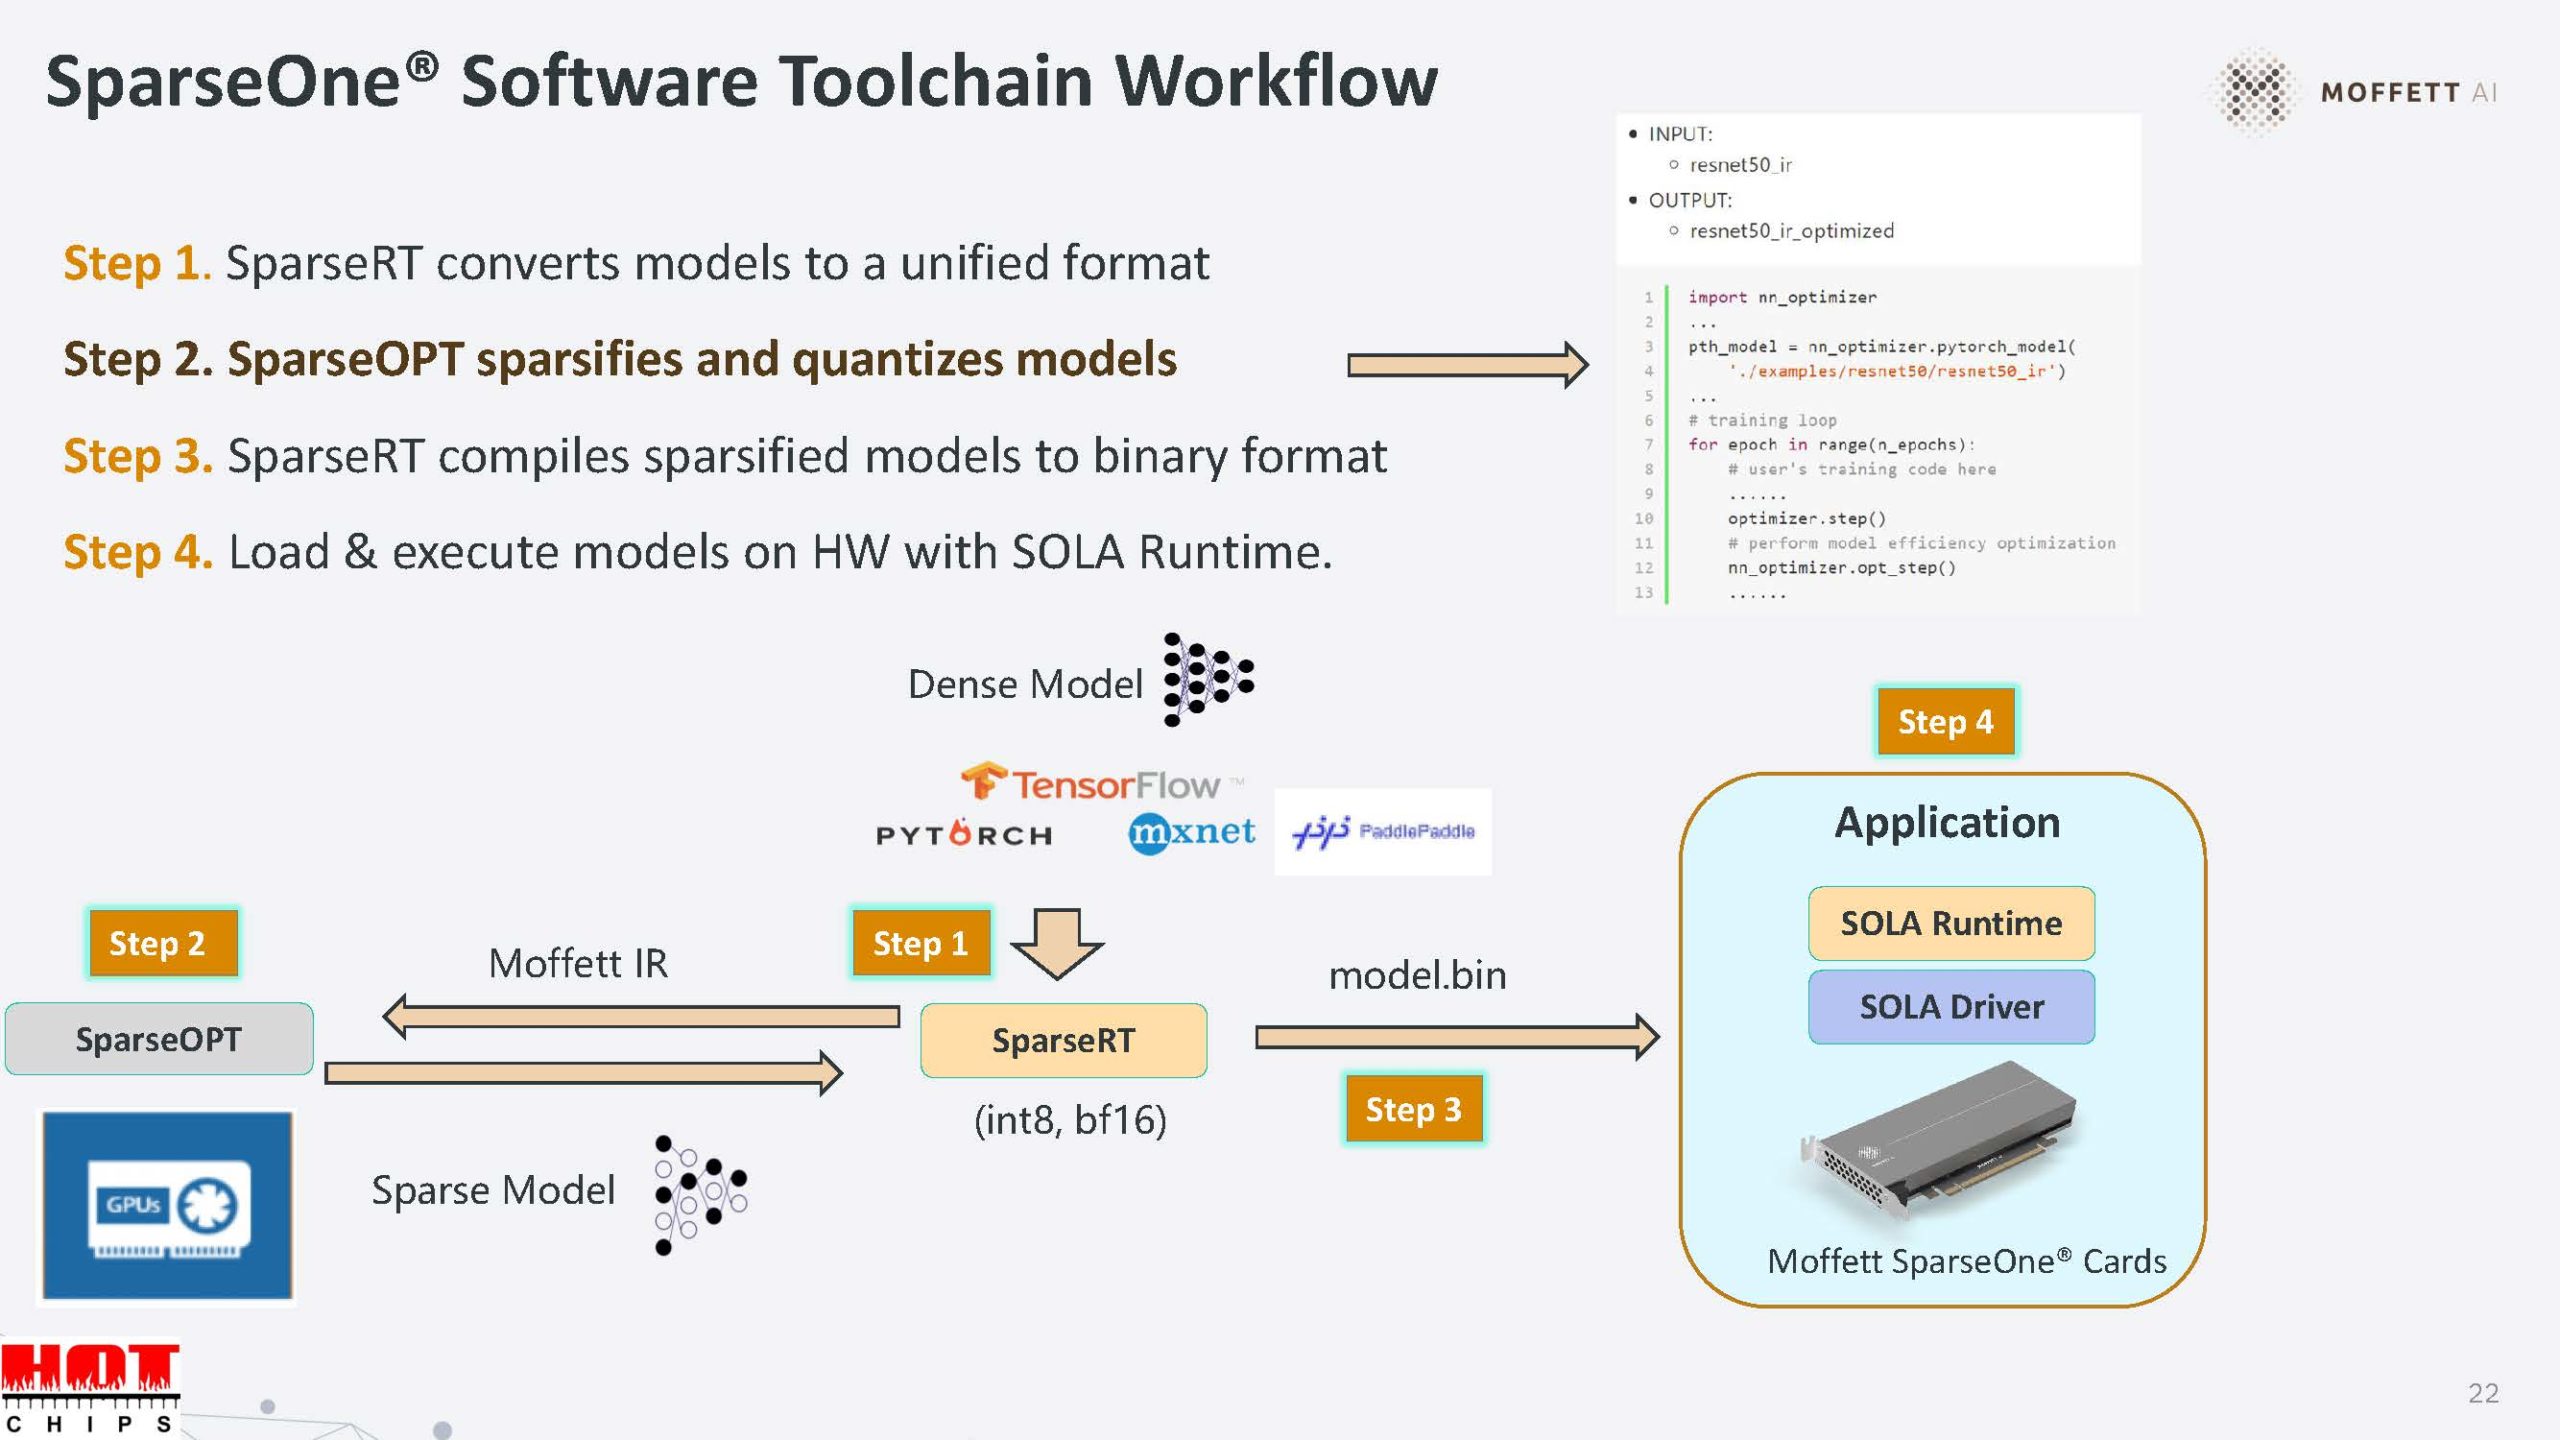Screen dimensions: 2560x1440
Task: Click the orange Step 4 badge
Action: pyautogui.click(x=1945, y=721)
